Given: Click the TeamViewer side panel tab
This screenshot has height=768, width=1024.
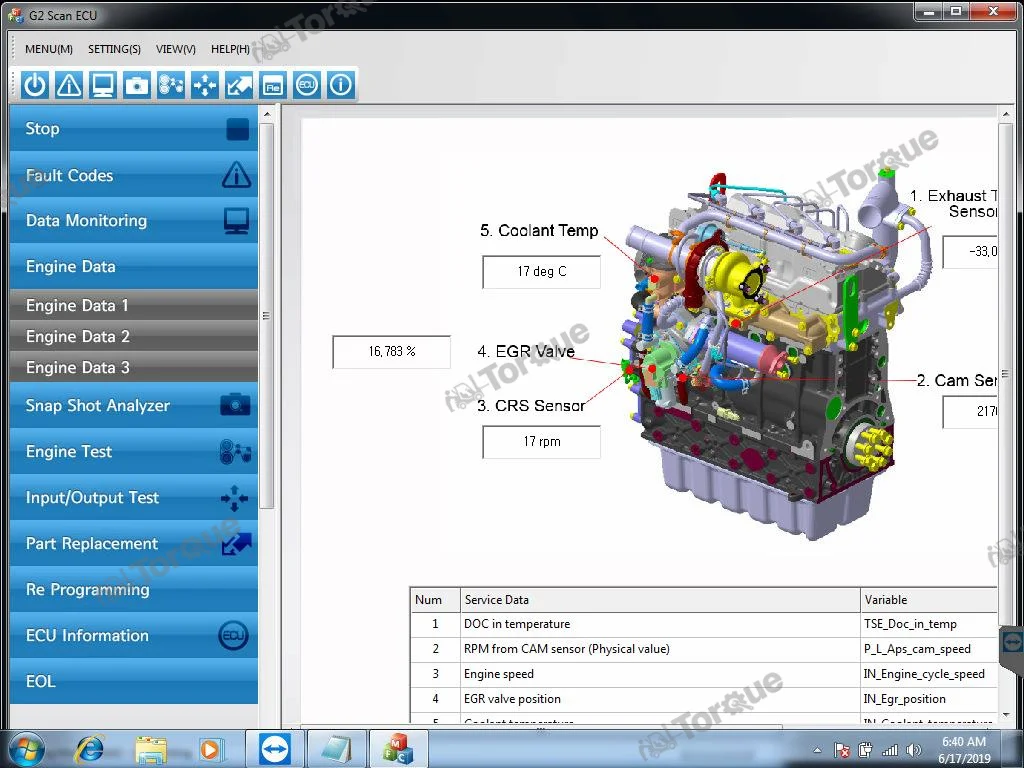Looking at the screenshot, I should pos(1012,642).
